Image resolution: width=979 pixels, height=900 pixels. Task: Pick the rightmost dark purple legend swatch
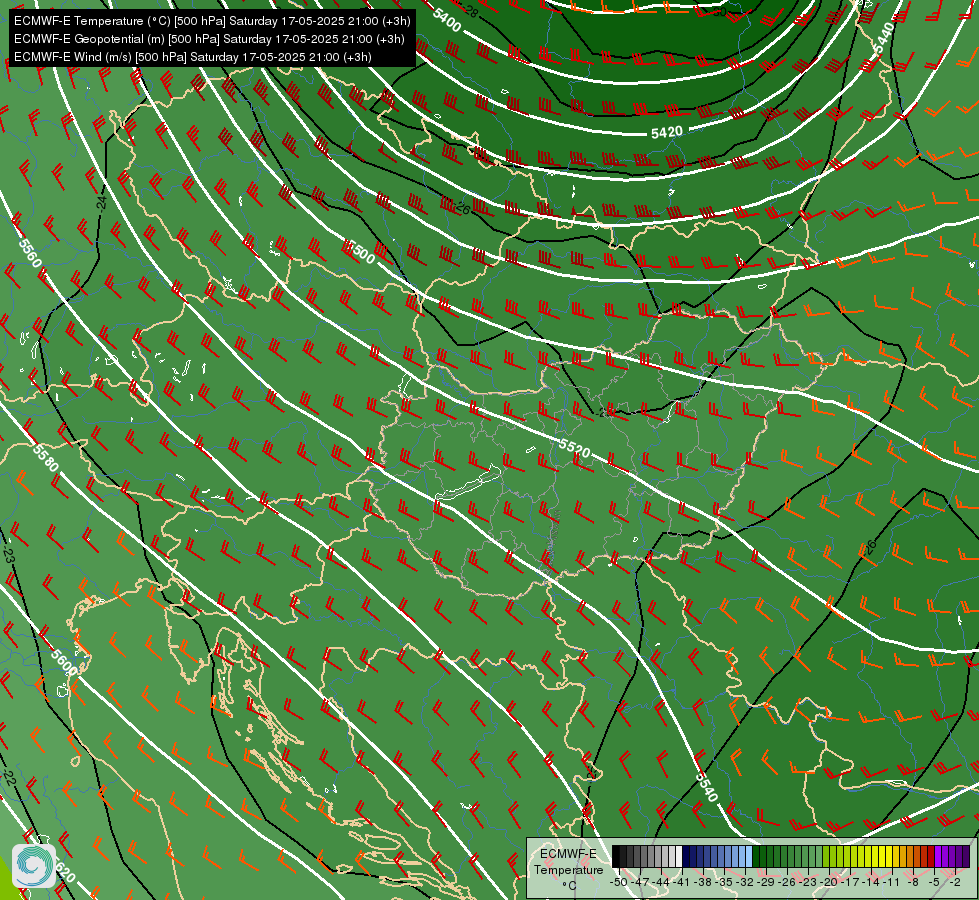(966, 856)
